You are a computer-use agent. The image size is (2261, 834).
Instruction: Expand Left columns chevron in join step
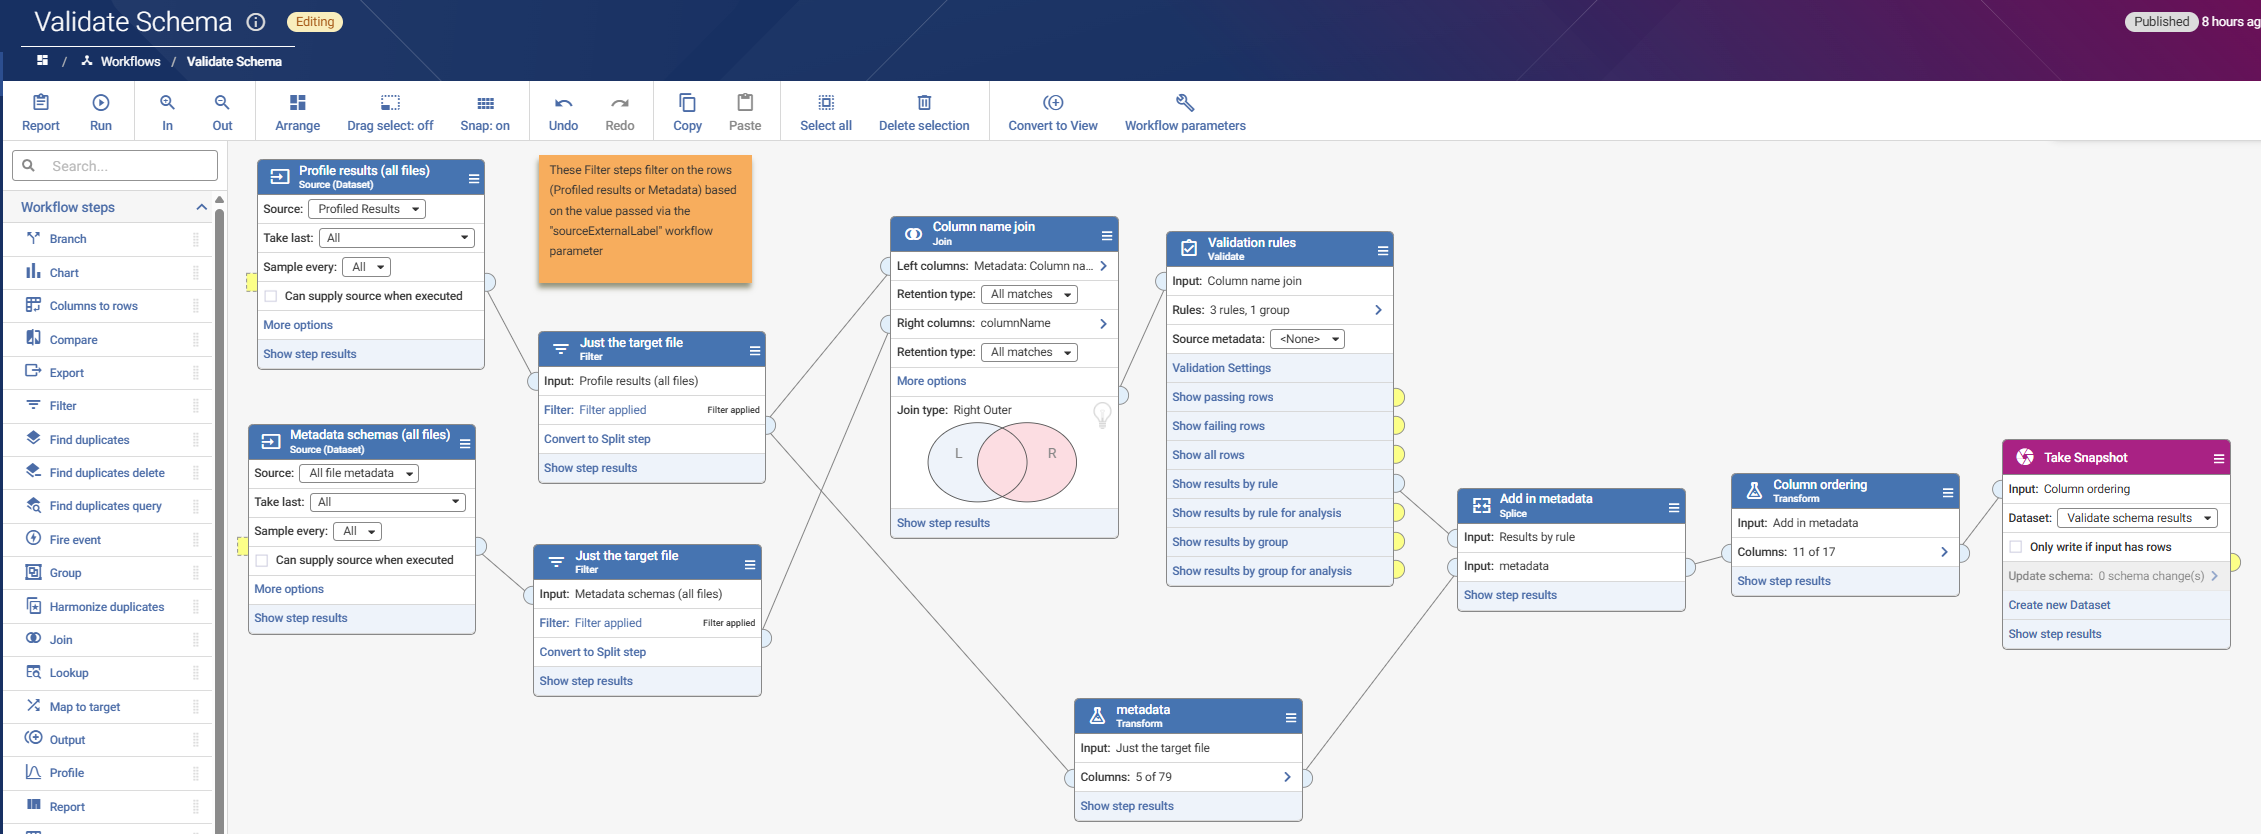pos(1103,266)
